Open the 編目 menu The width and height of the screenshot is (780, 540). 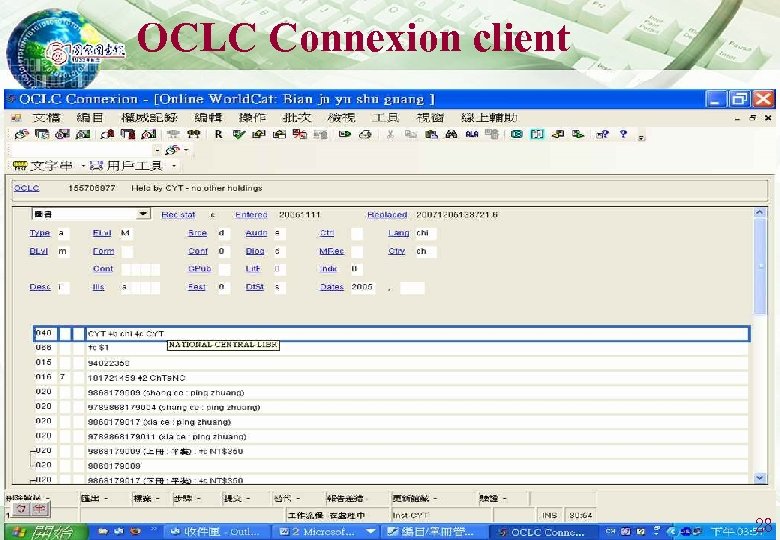(x=90, y=118)
